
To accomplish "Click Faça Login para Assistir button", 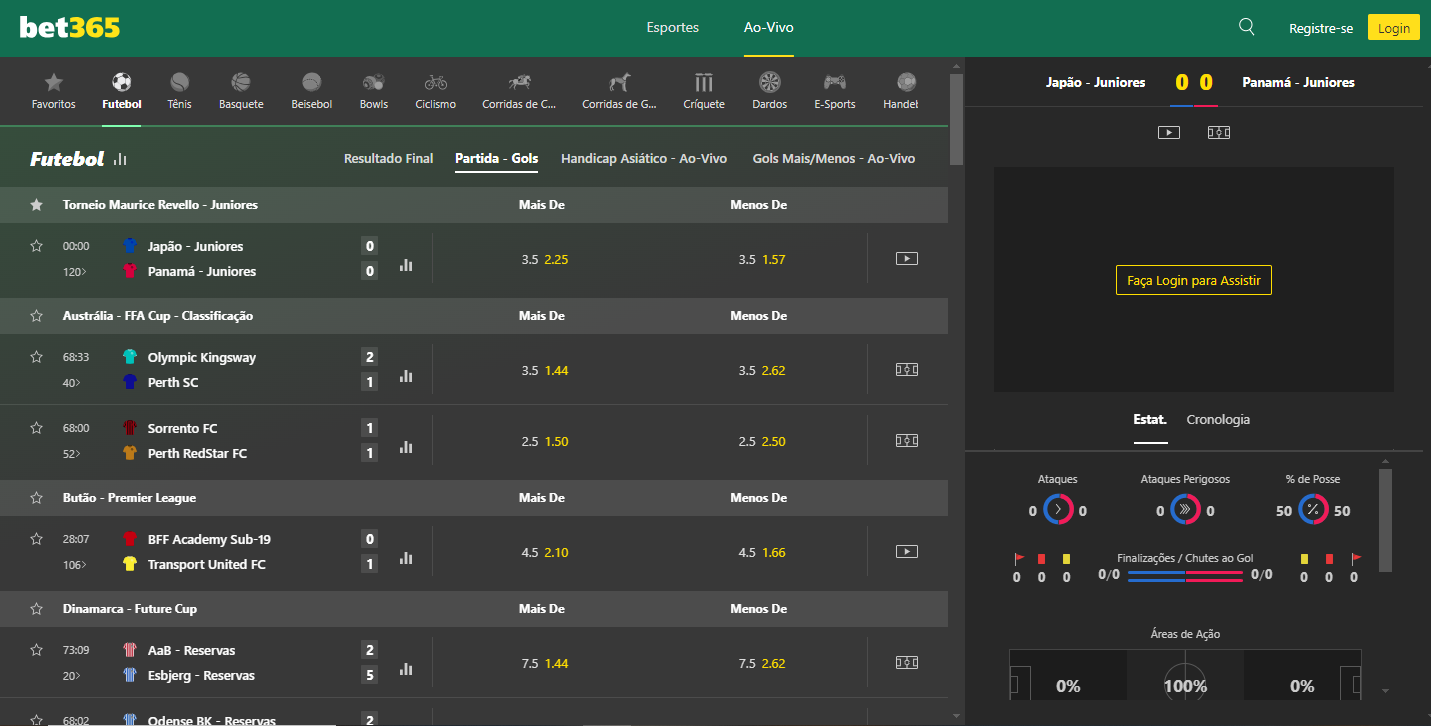I will (1194, 281).
